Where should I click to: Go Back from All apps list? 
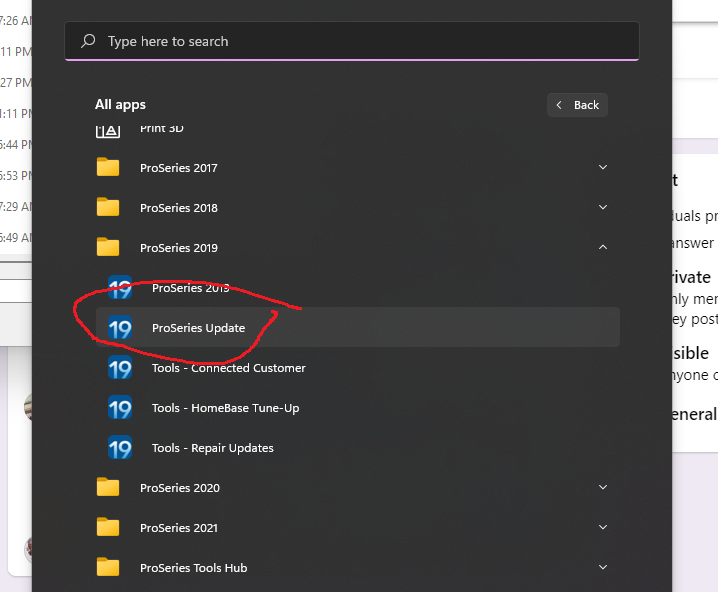click(577, 105)
